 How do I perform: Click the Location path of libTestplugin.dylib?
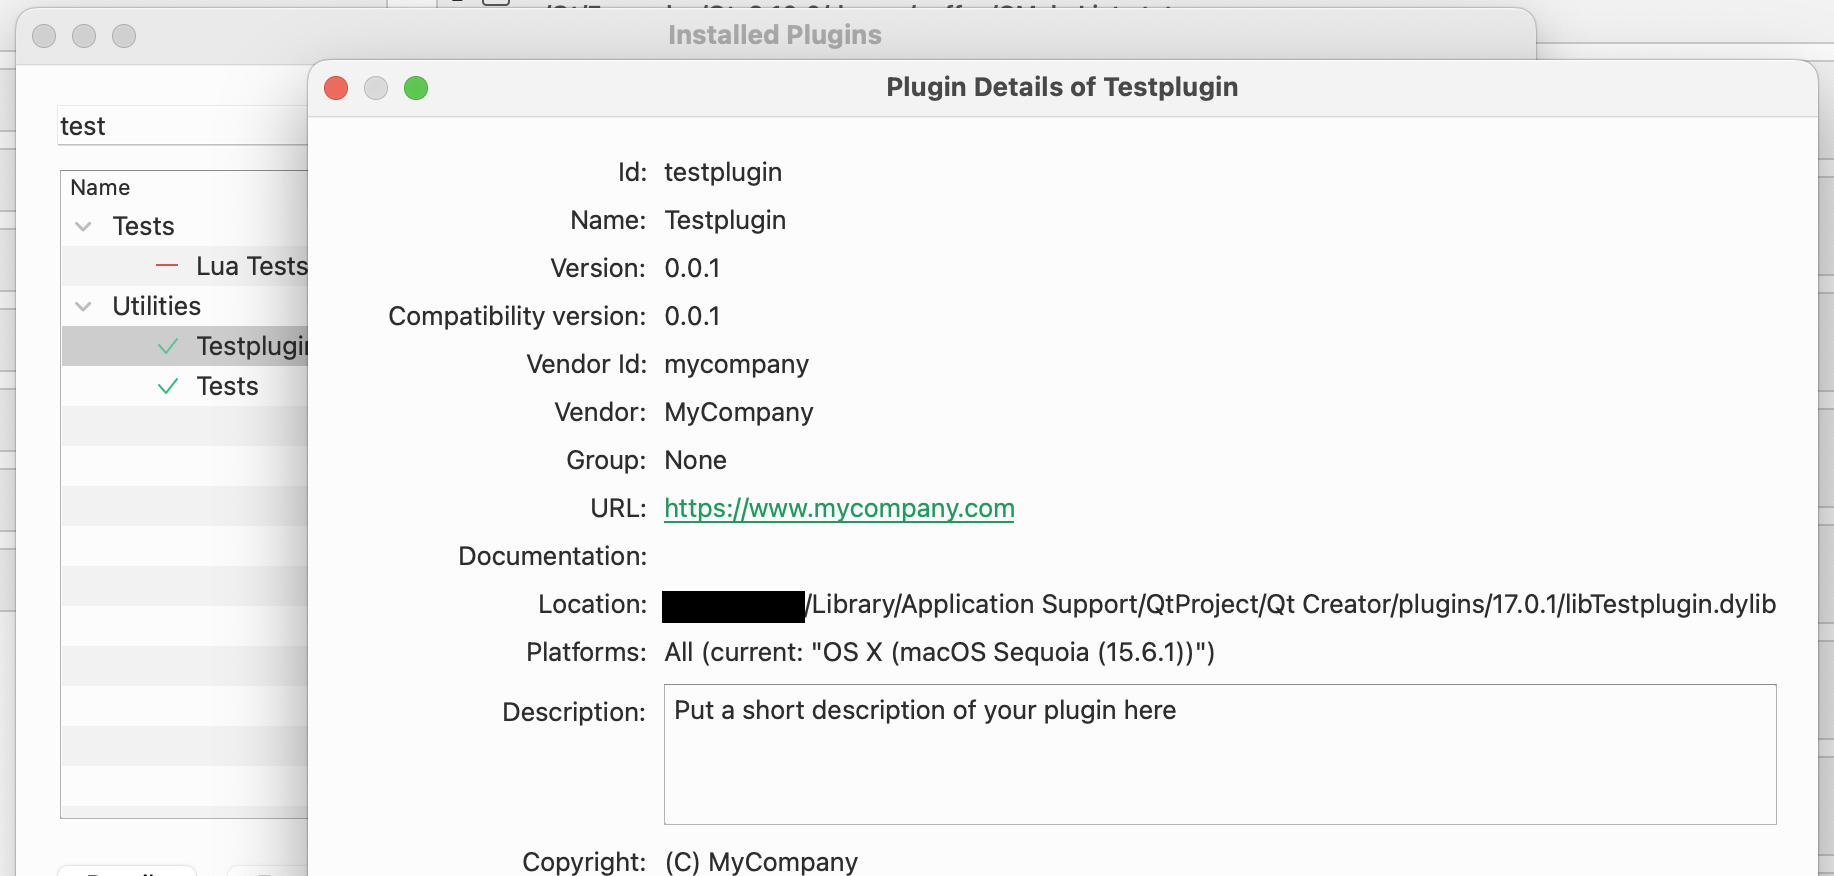[x=1292, y=604]
